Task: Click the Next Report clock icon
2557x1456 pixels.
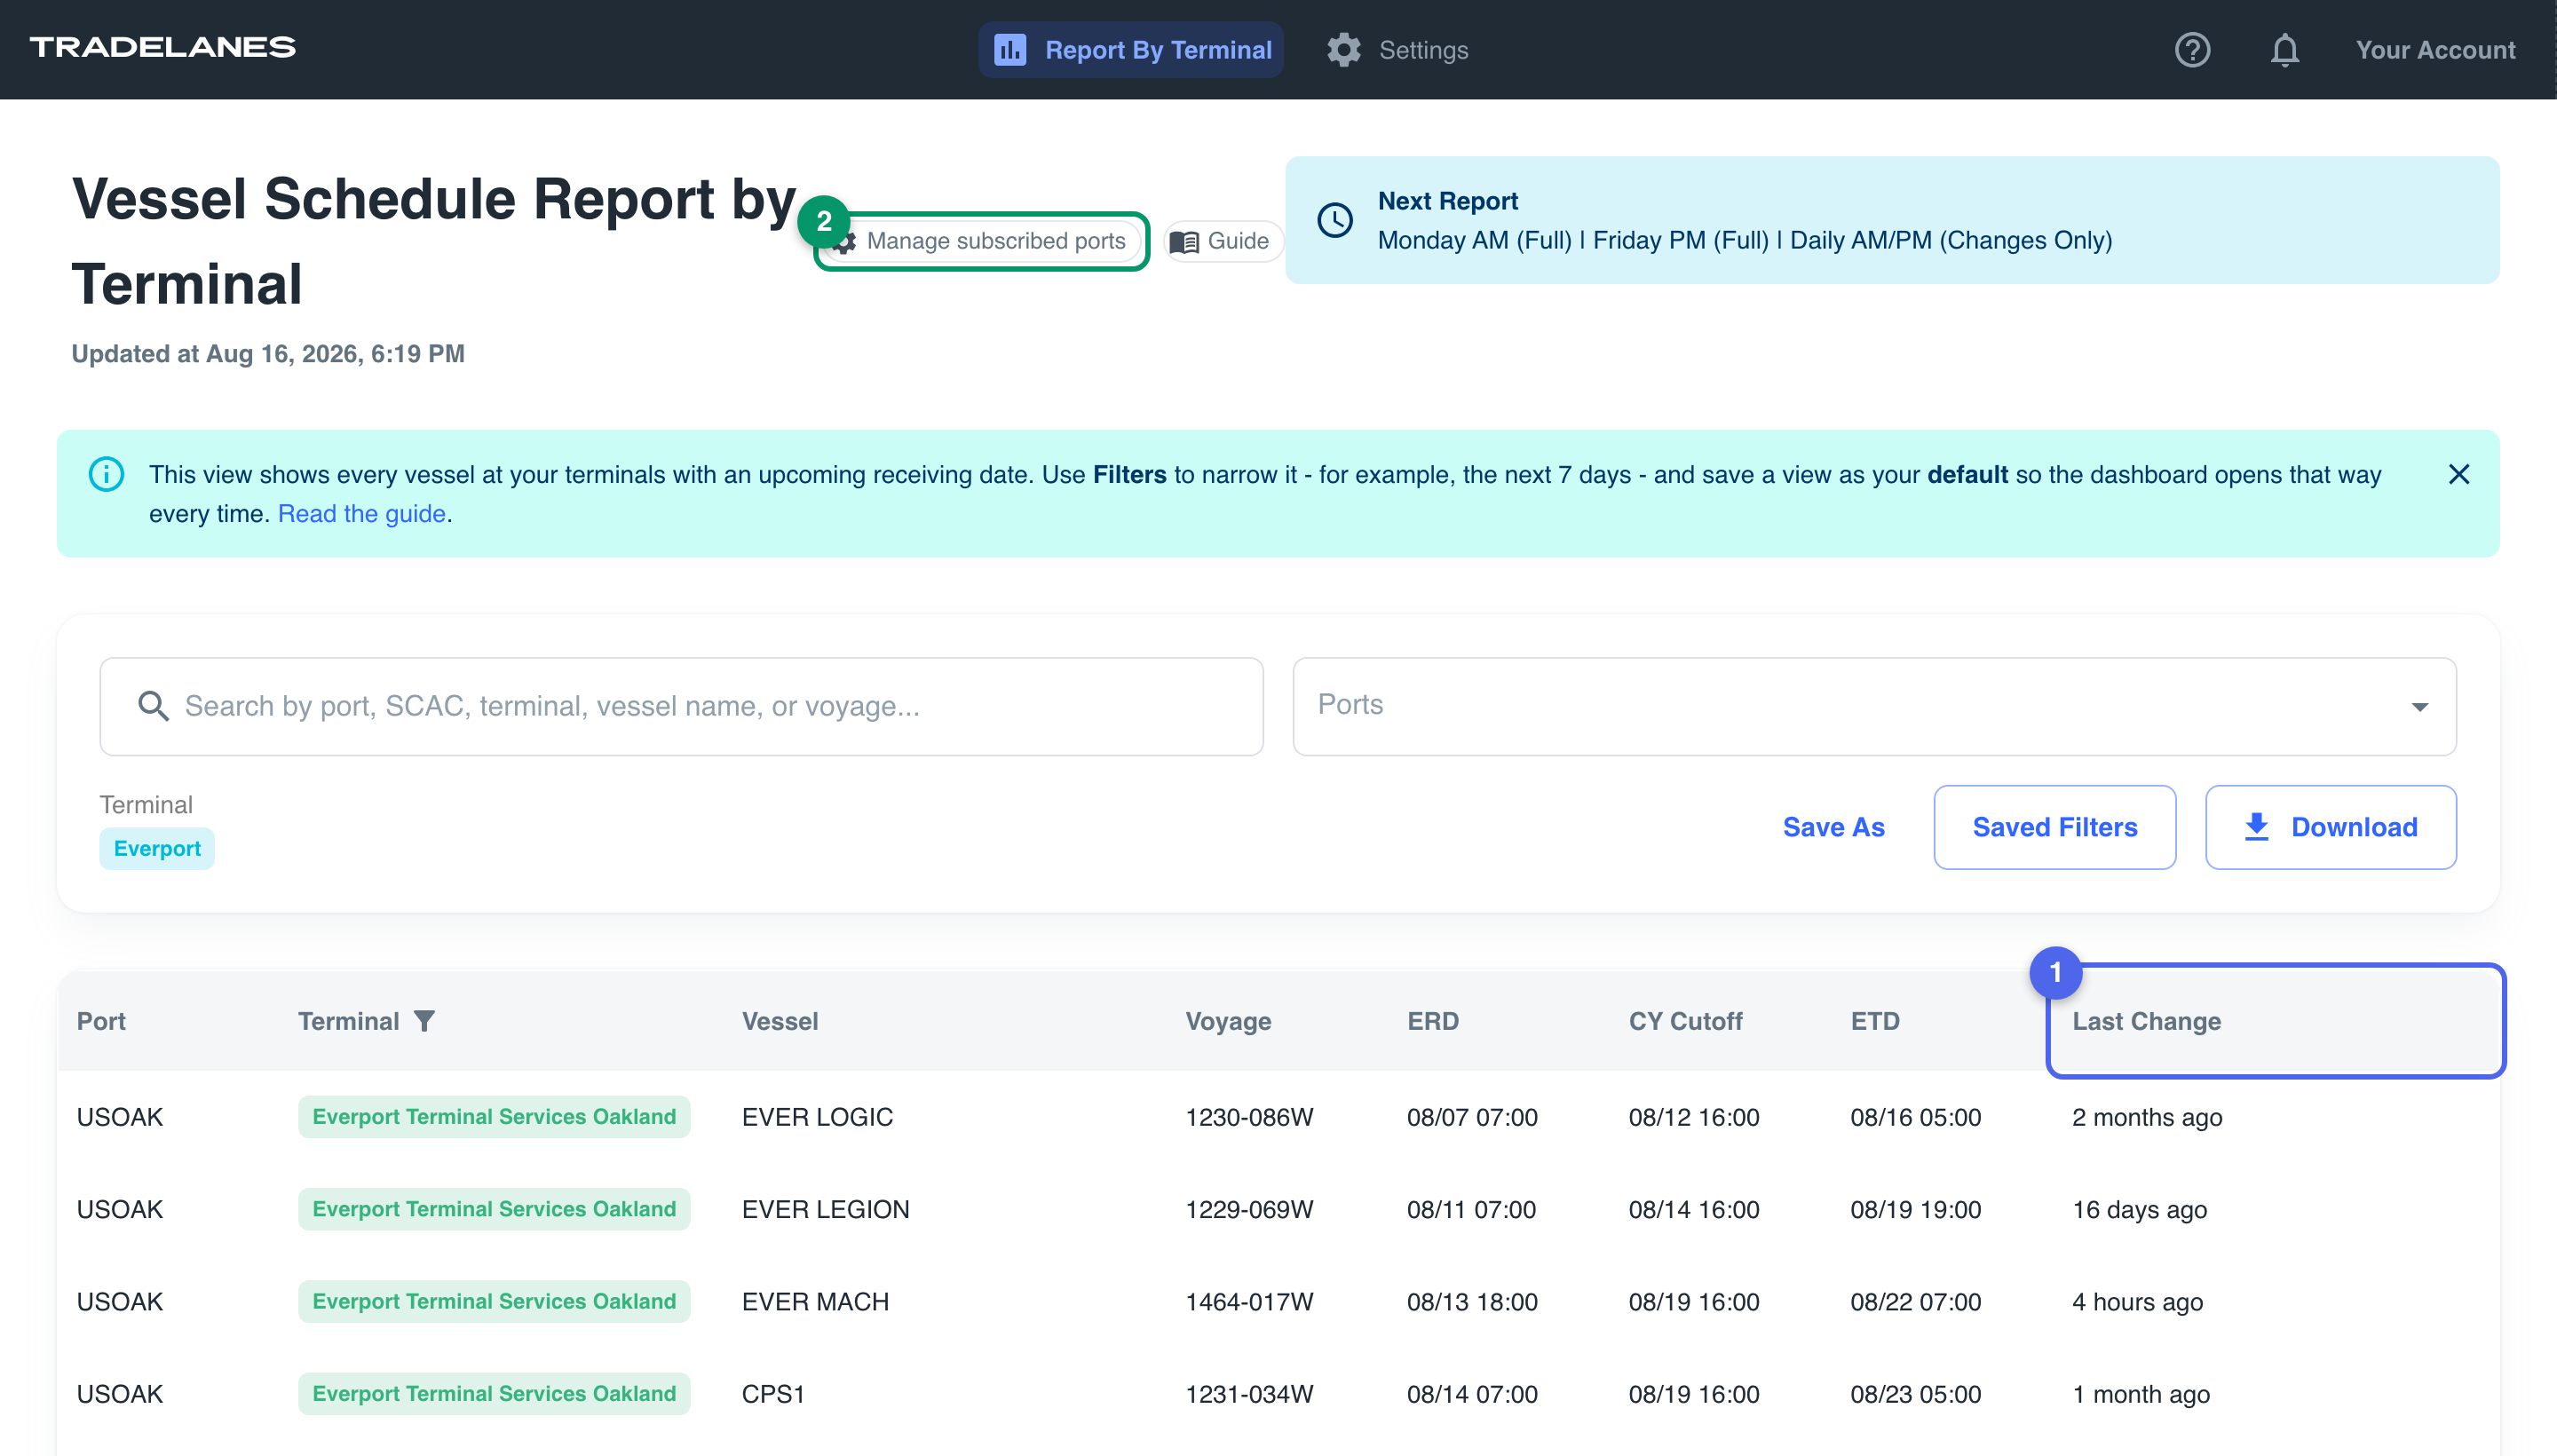Action: (1335, 220)
